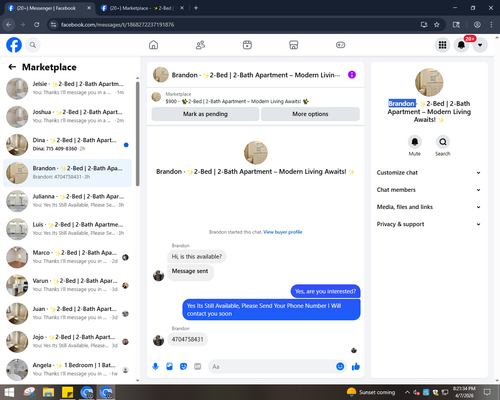Open the emoji picker in message box
500x400 pixels.
tap(340, 367)
